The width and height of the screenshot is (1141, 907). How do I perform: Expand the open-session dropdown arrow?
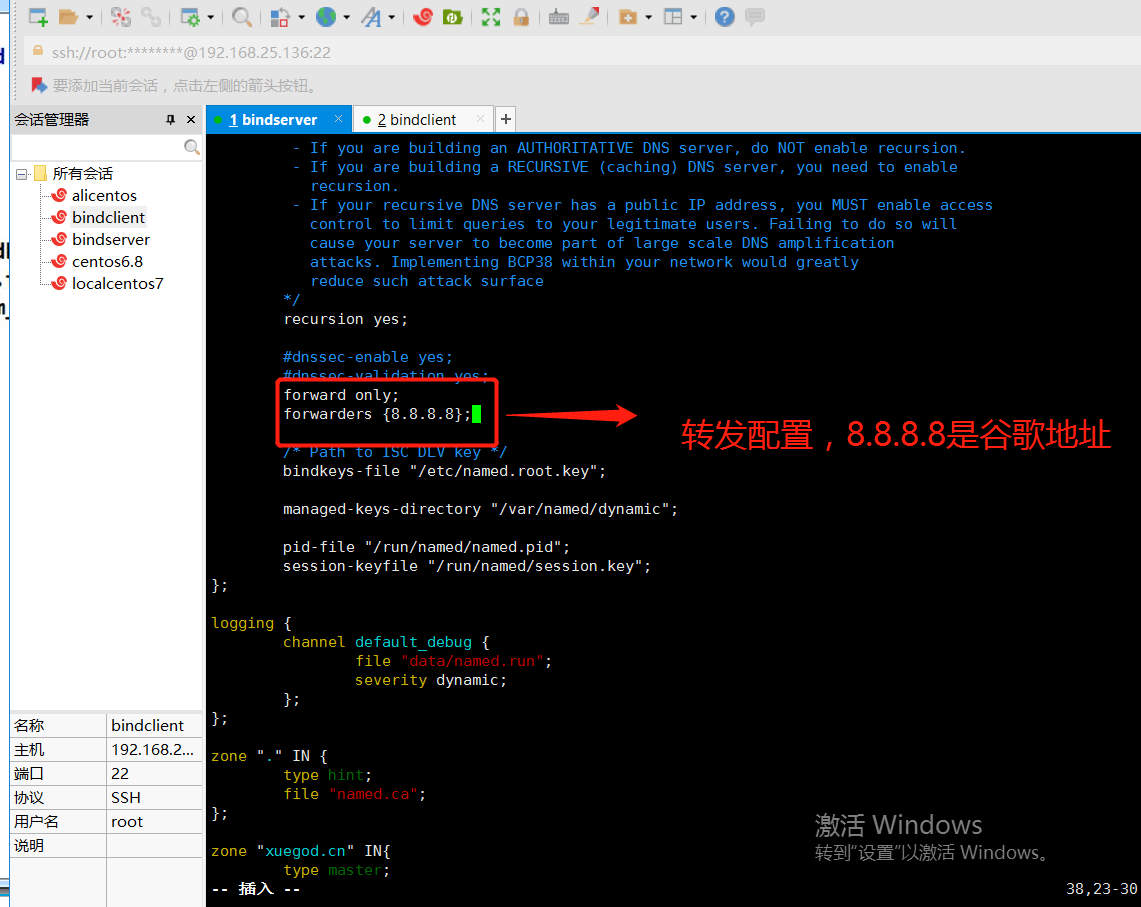coord(90,17)
